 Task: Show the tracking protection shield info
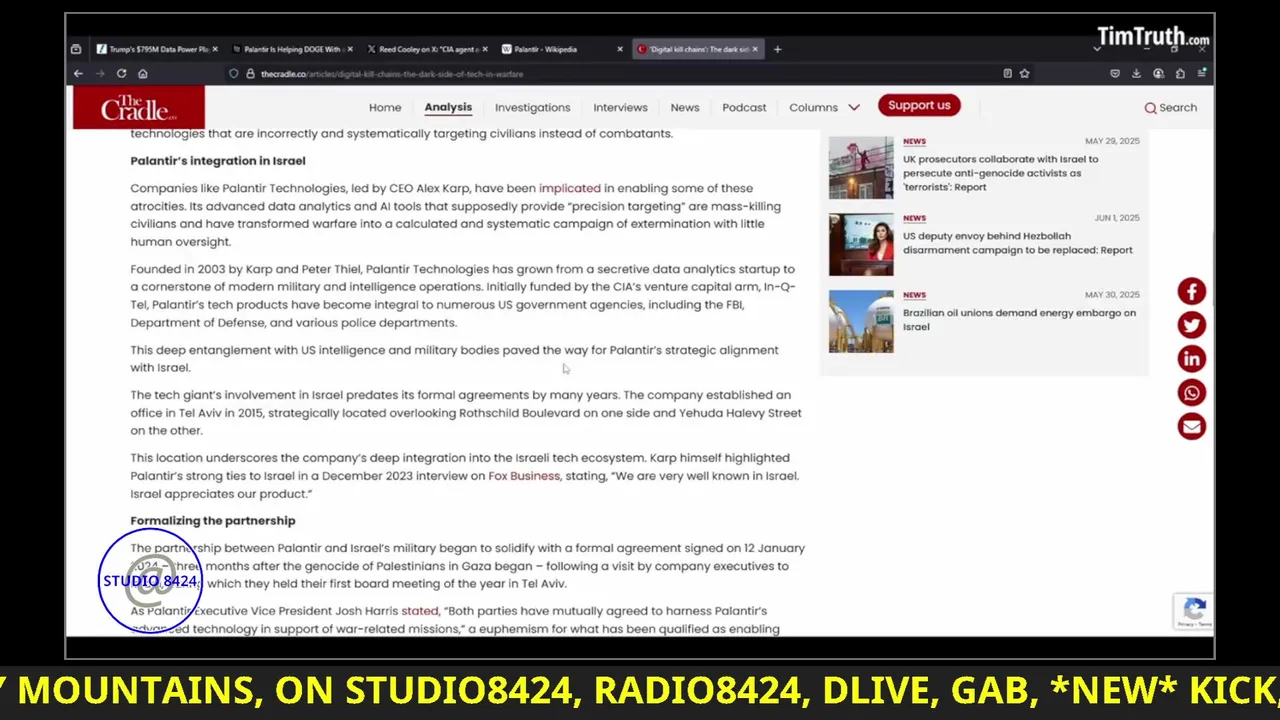click(234, 73)
